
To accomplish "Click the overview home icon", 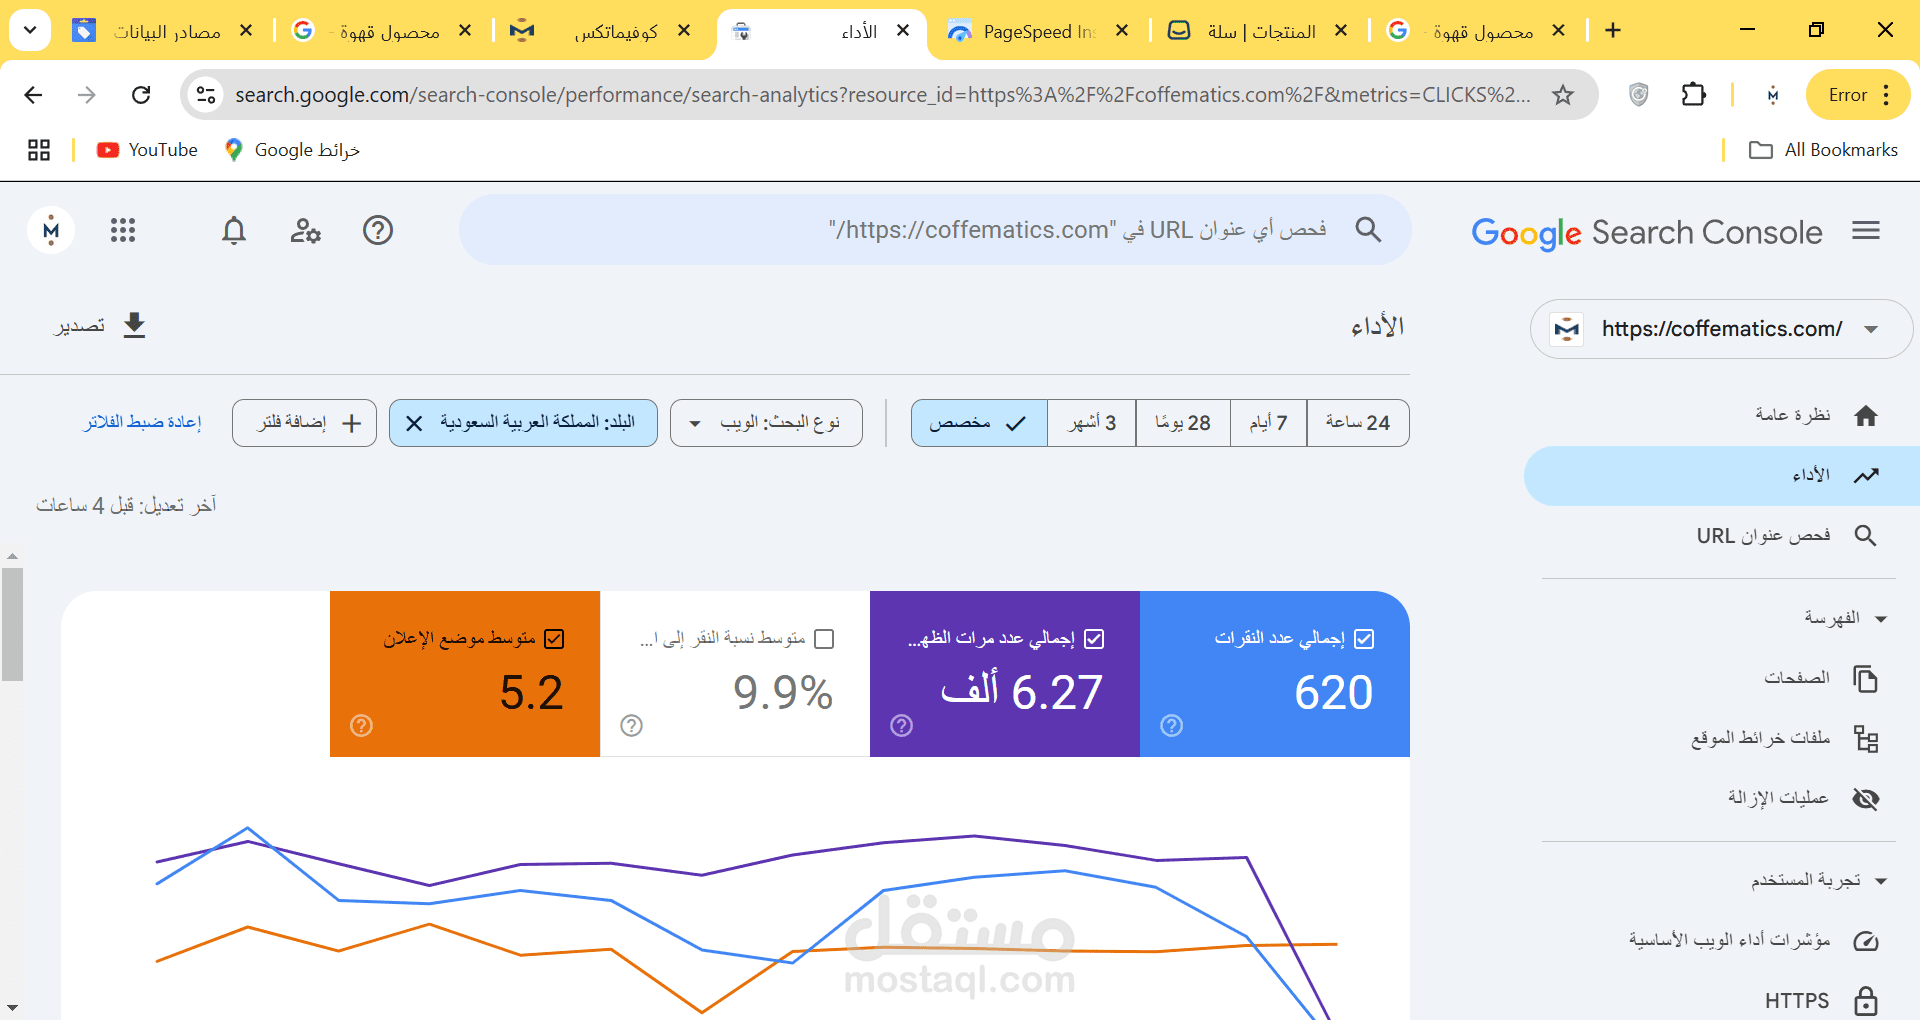I will click(1866, 416).
